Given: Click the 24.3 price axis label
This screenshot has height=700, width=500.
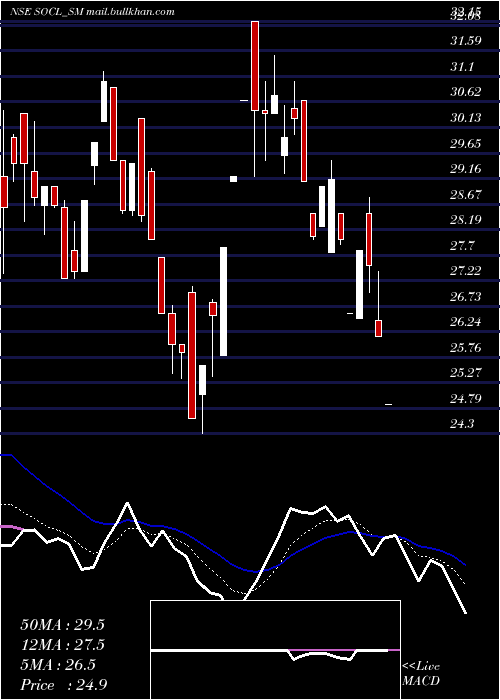Looking at the screenshot, I should (x=462, y=423).
